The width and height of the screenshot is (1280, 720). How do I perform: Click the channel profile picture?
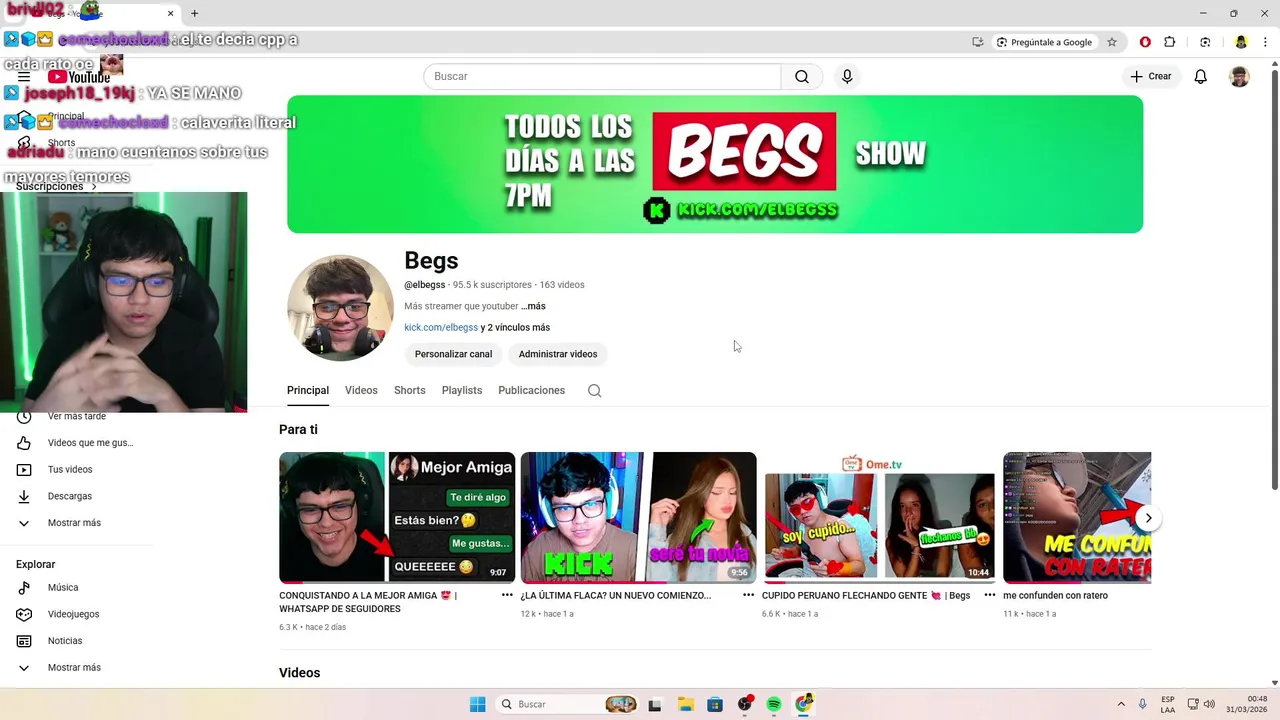(x=340, y=308)
